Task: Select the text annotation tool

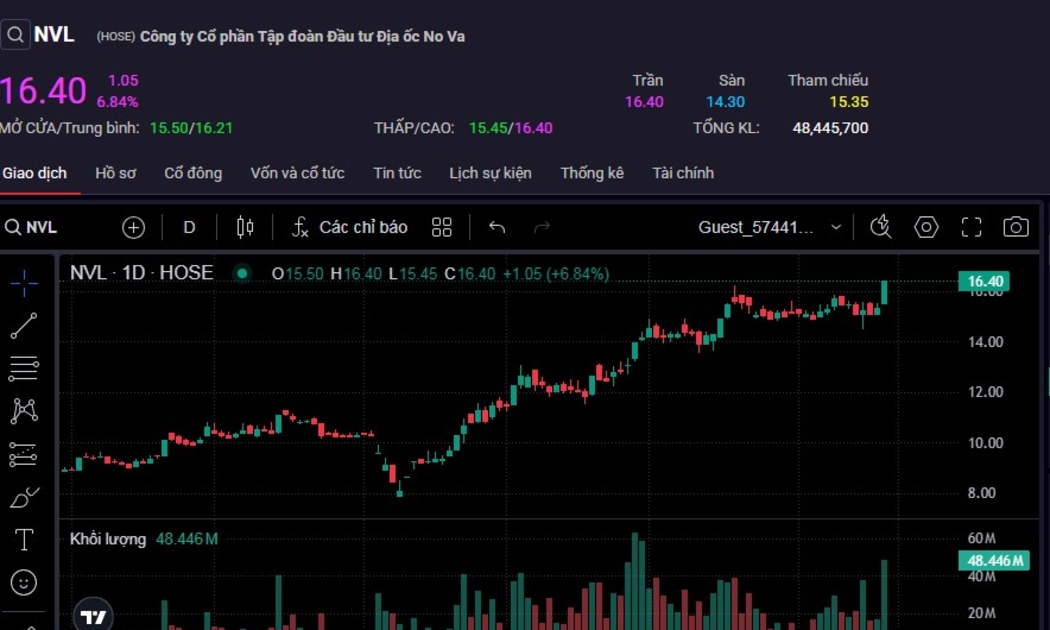Action: (24, 540)
